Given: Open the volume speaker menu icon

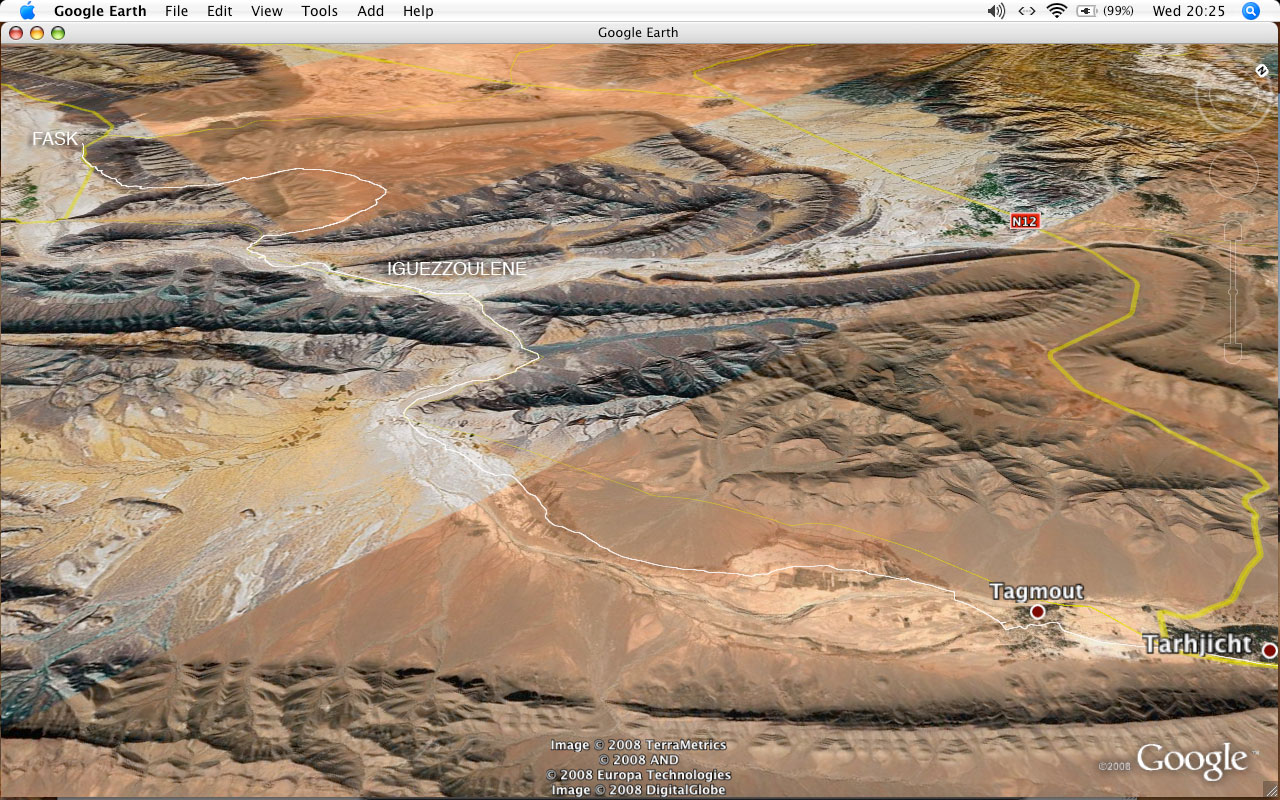Looking at the screenshot, I should 996,11.
